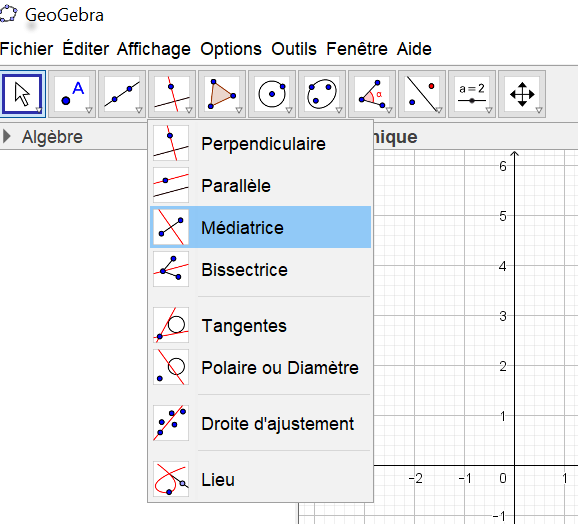
Task: Open the Outils menu
Action: click(294, 49)
